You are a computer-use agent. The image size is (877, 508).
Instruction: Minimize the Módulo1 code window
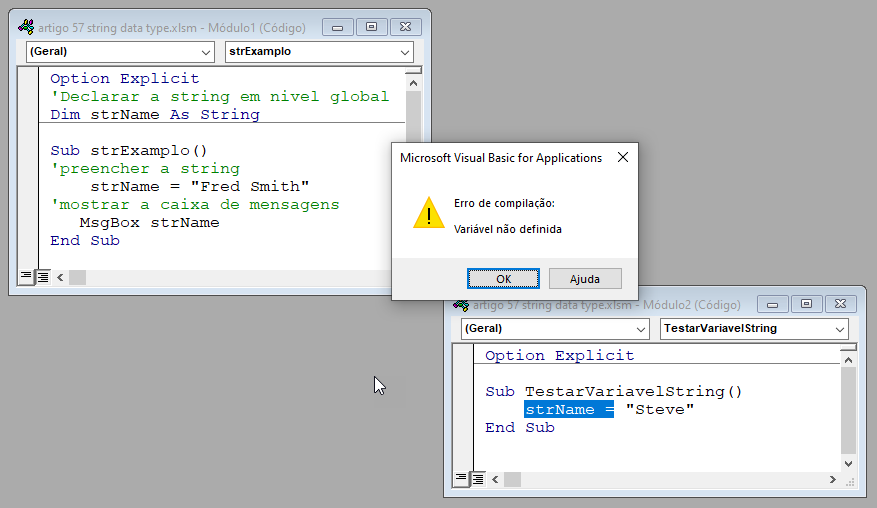click(337, 27)
